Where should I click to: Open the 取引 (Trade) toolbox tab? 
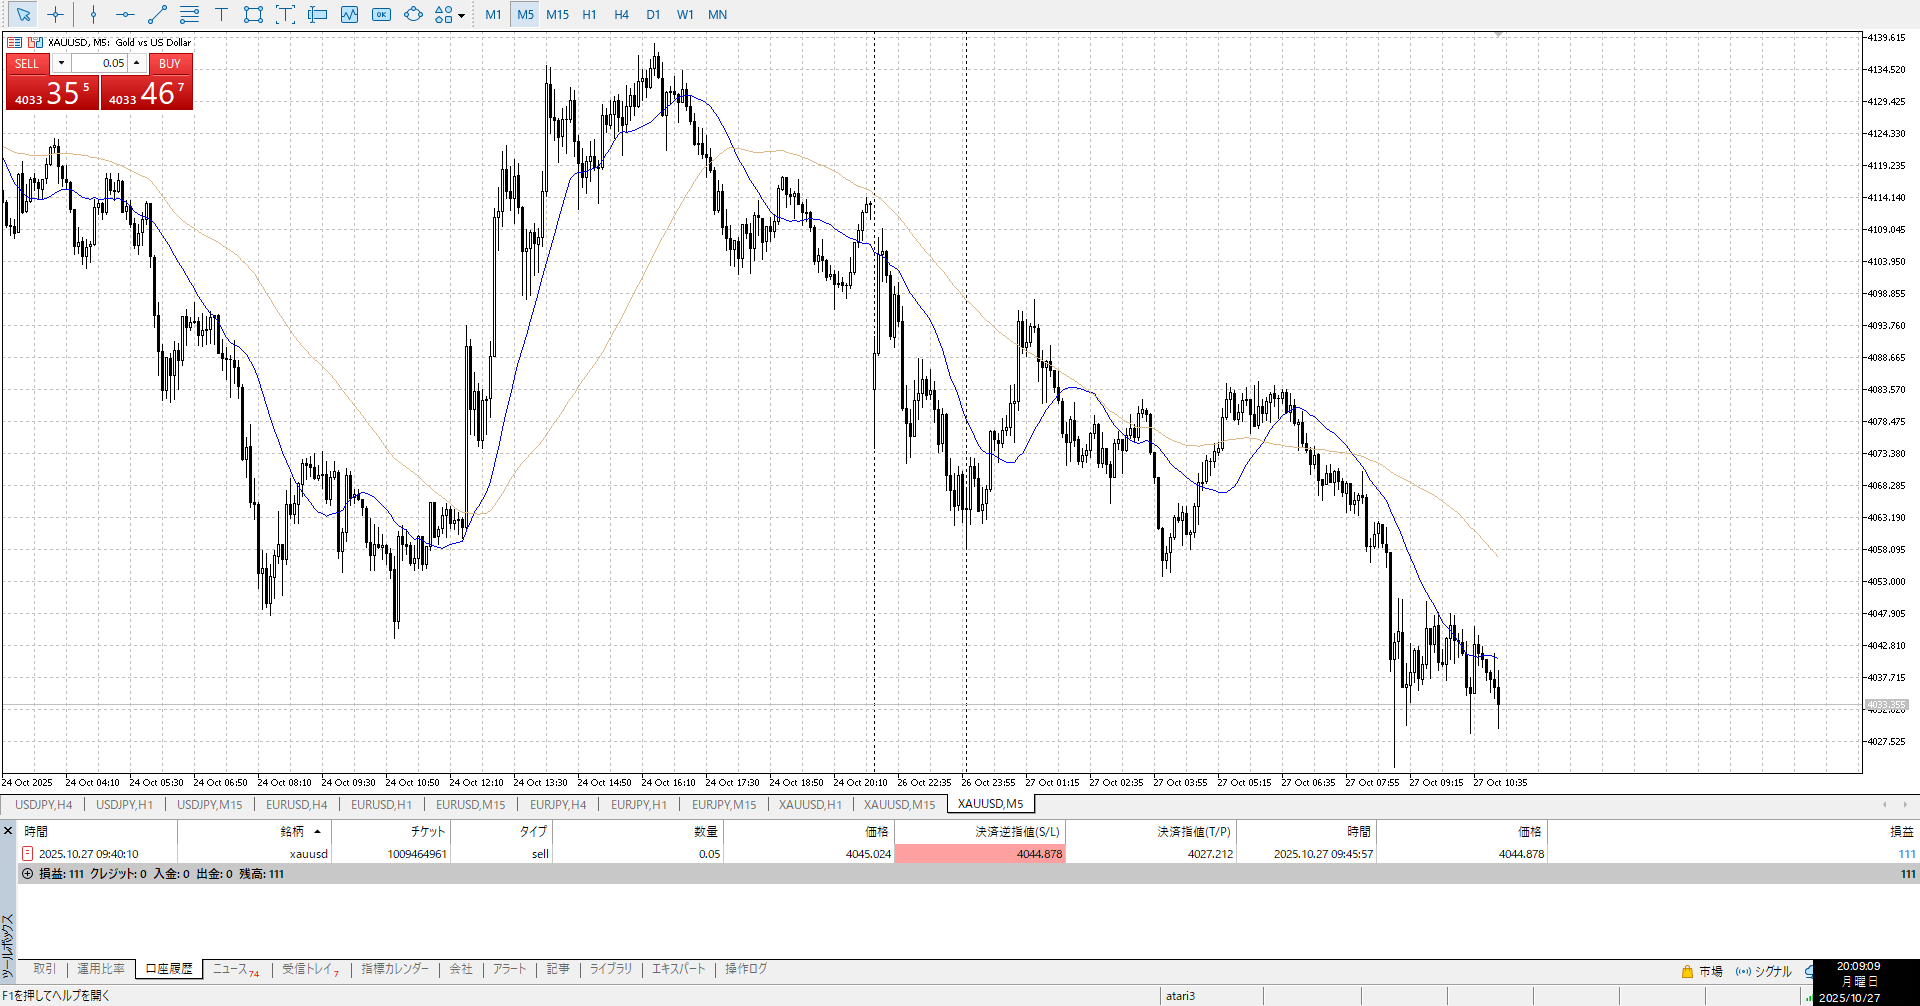(x=44, y=968)
